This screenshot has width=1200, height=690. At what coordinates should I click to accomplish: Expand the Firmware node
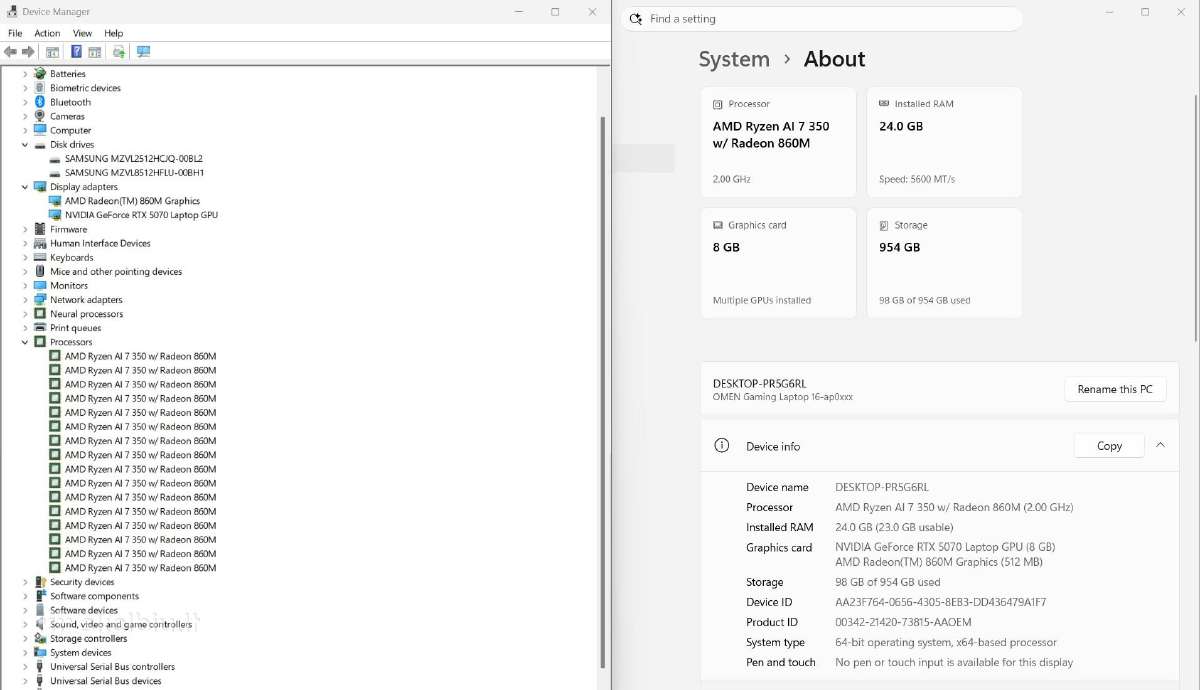click(x=25, y=229)
